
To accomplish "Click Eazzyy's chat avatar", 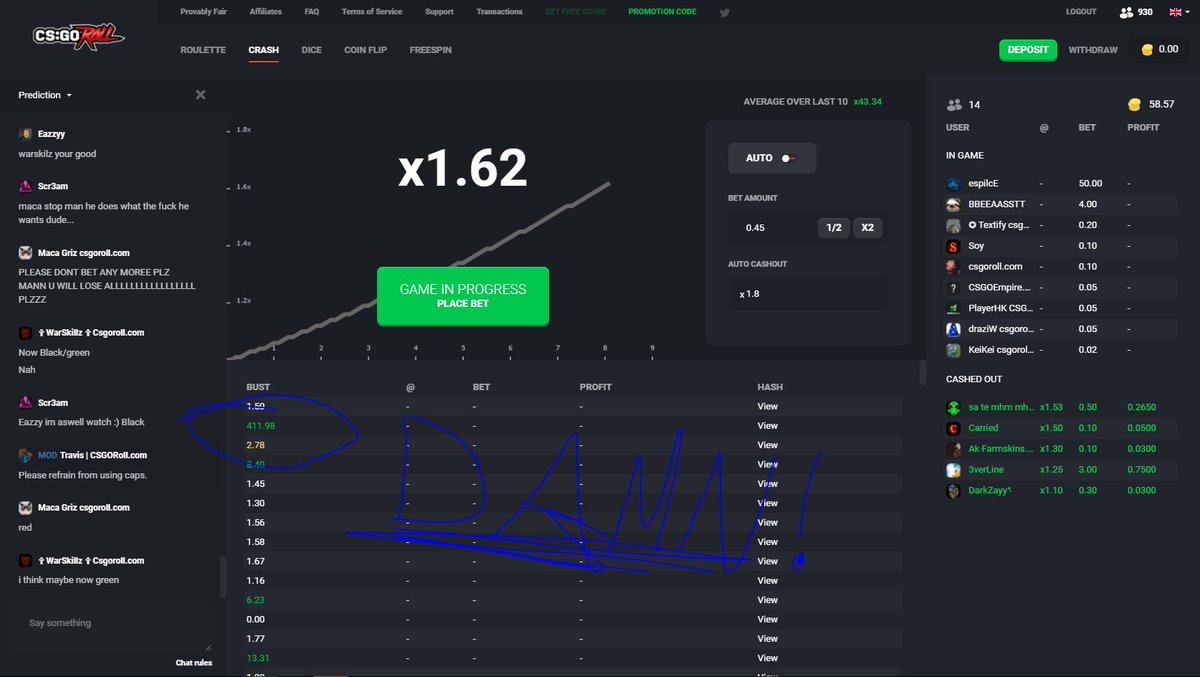I will [25, 133].
